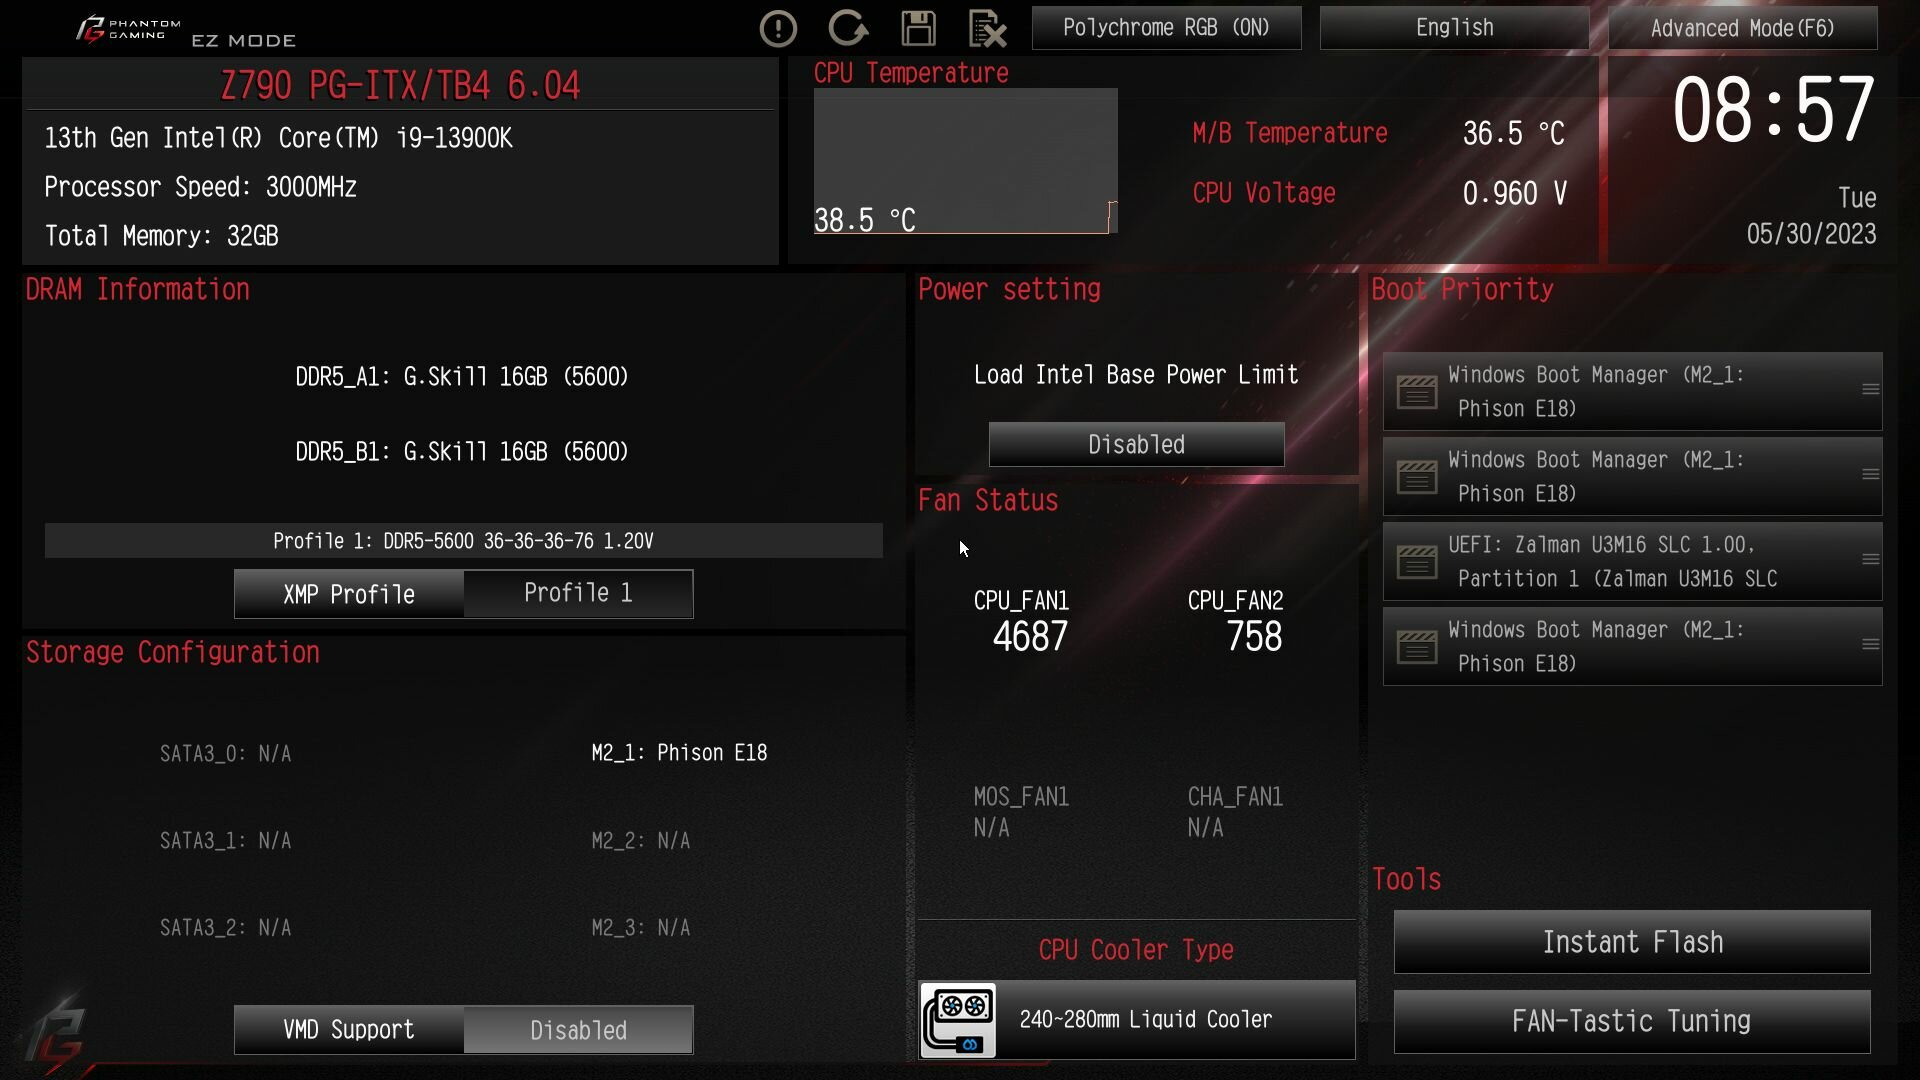1920x1080 pixels.
Task: Open the English language dropdown
Action: (x=1454, y=28)
